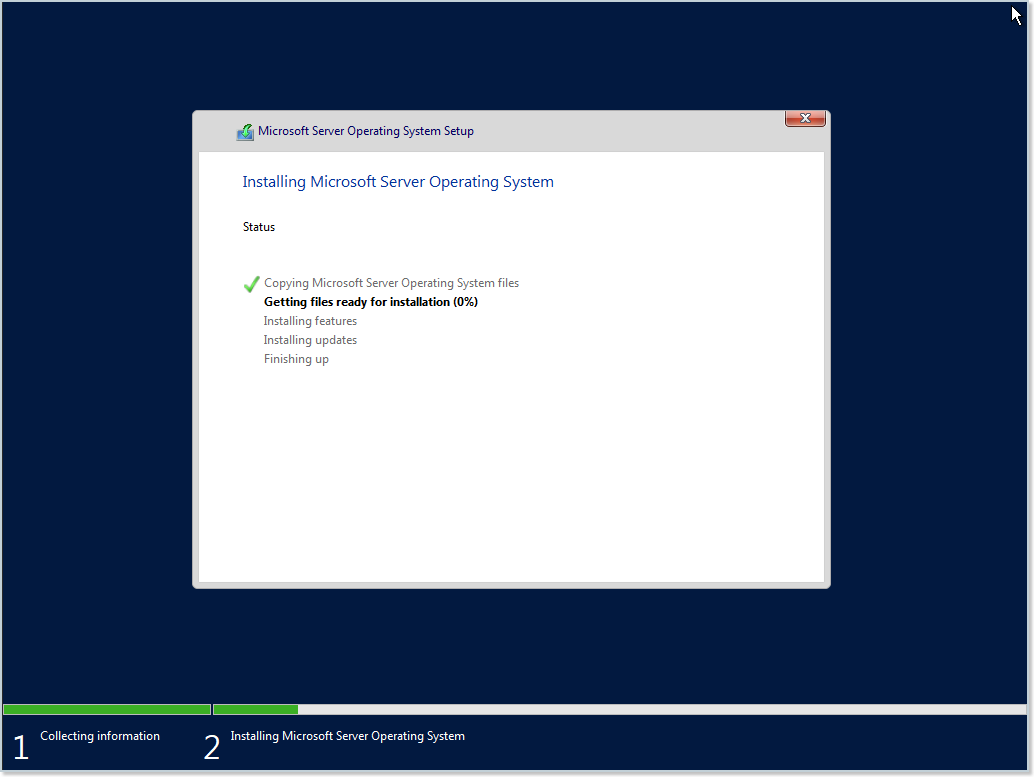This screenshot has width=1034, height=777.
Task: Select the green checkmark next to completed step
Action: point(251,284)
